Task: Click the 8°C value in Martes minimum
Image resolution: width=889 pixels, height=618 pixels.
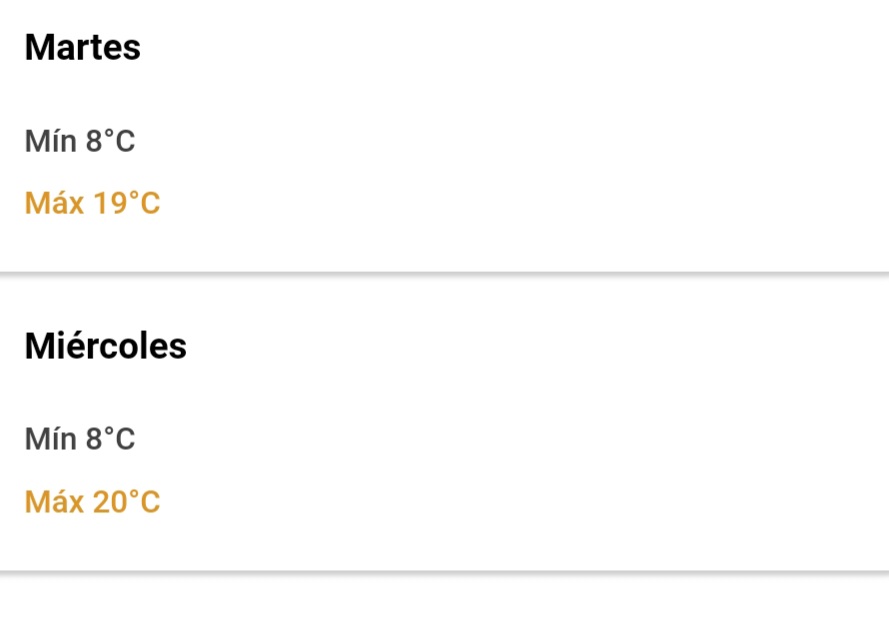Action: (x=111, y=141)
